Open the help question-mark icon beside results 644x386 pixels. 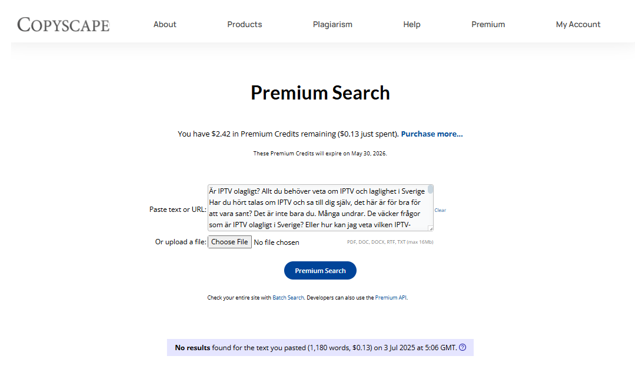pyautogui.click(x=462, y=347)
